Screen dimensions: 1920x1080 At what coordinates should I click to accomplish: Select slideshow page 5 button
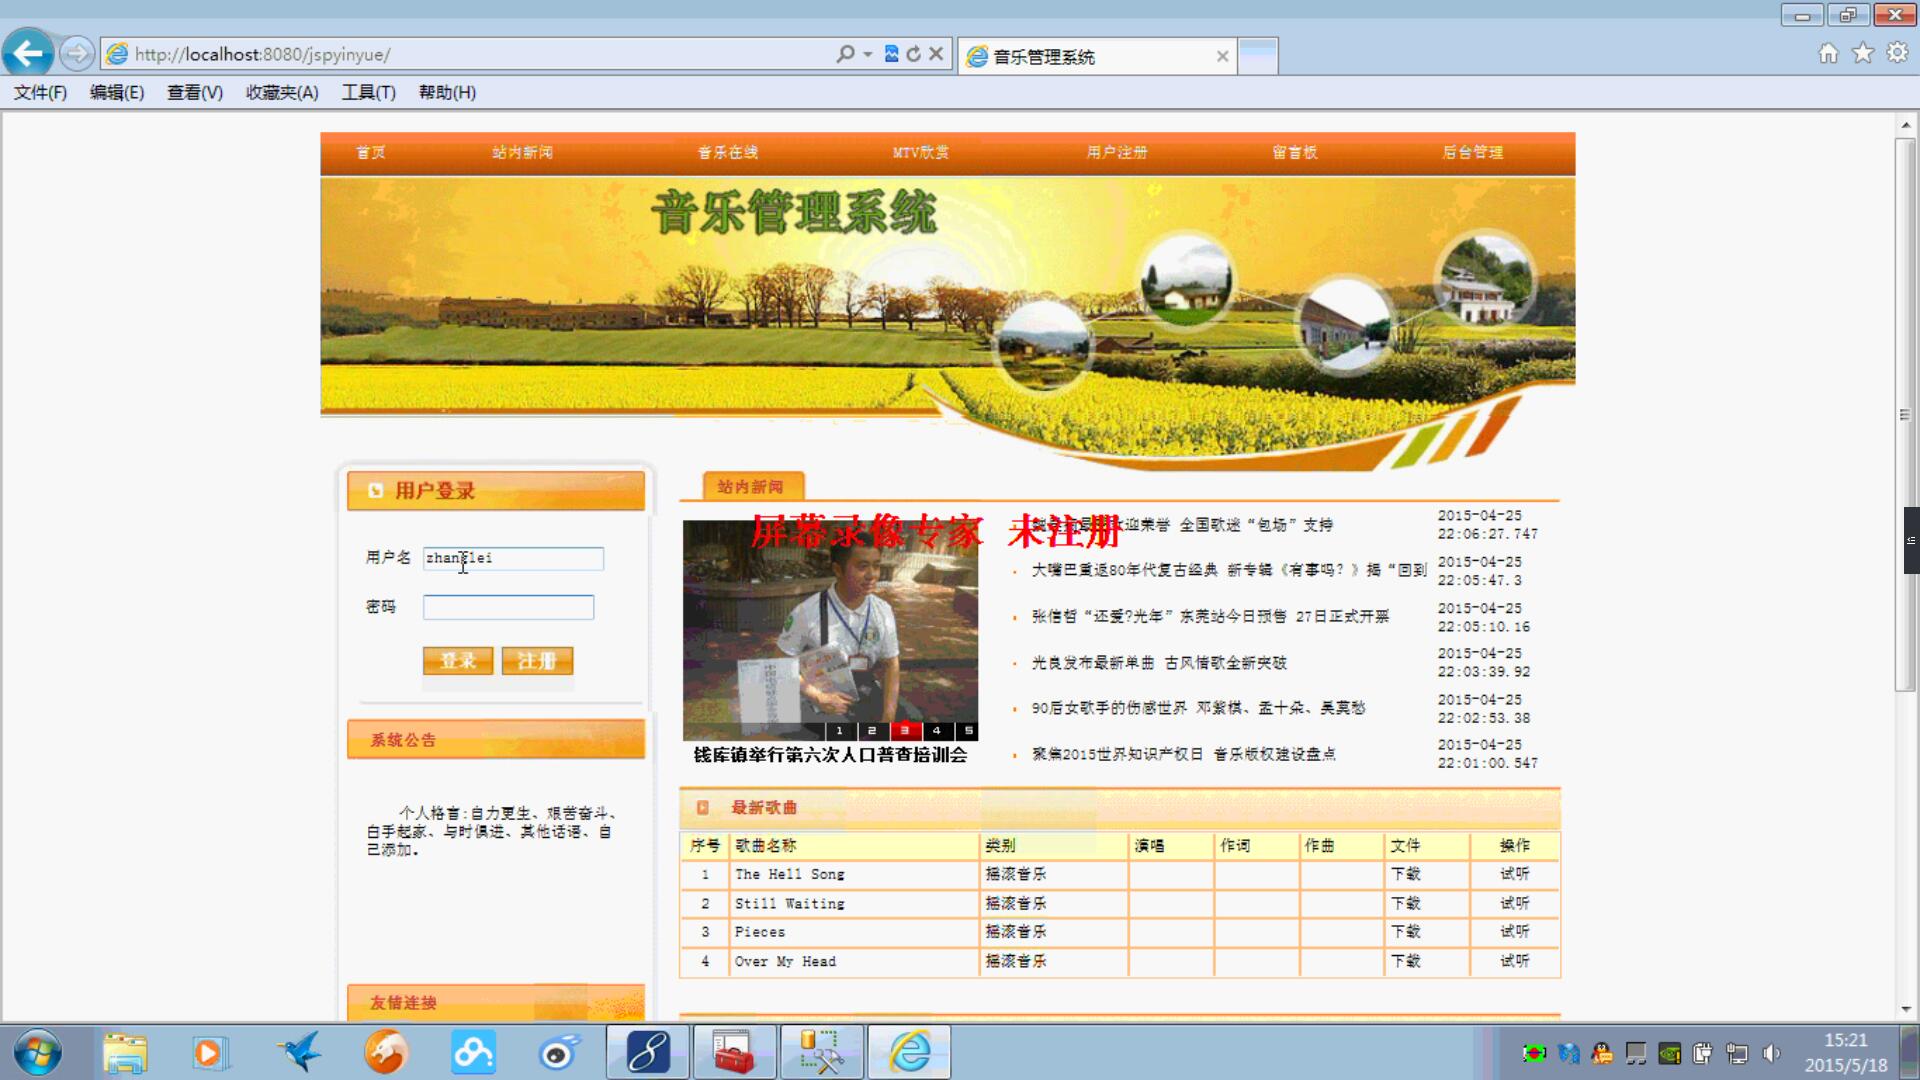[x=967, y=731]
